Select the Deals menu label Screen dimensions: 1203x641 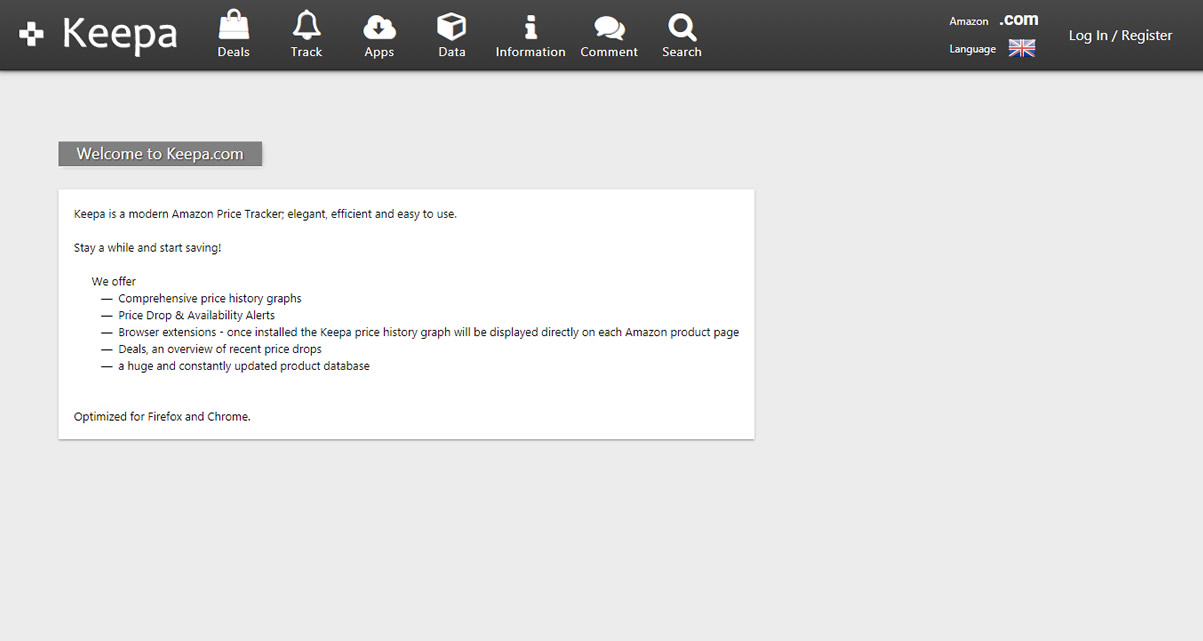tap(234, 52)
